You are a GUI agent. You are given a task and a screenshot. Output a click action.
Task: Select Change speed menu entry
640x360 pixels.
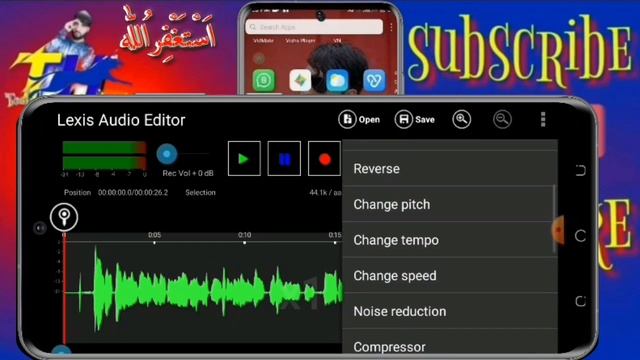click(450, 276)
